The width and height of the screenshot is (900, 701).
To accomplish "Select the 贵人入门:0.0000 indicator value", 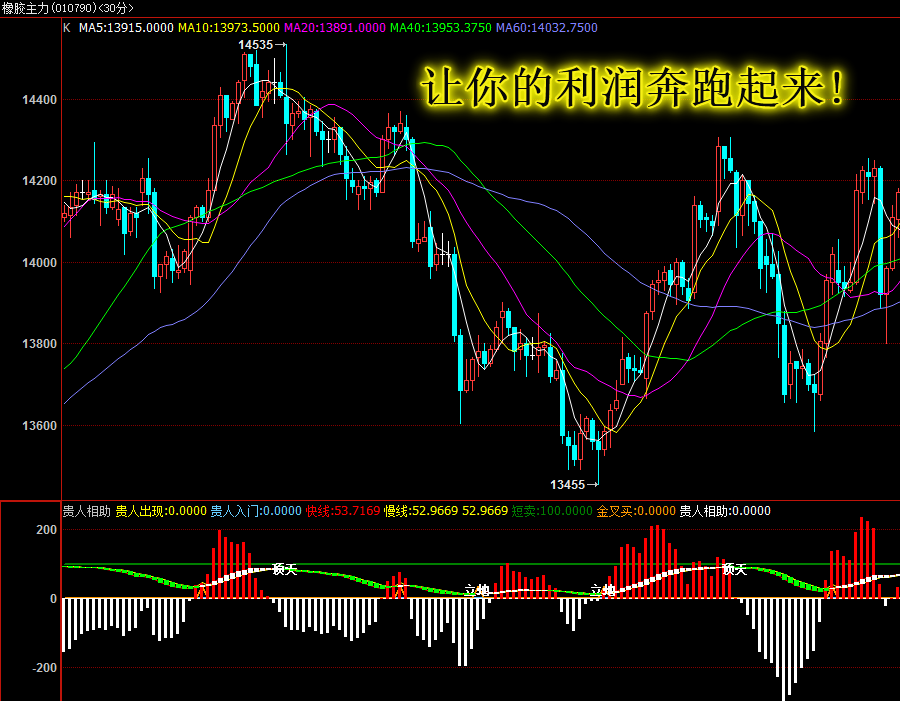I will point(256,511).
